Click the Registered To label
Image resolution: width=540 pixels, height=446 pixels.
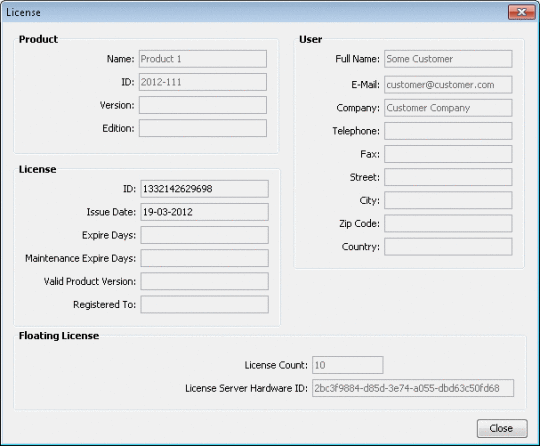tap(105, 304)
